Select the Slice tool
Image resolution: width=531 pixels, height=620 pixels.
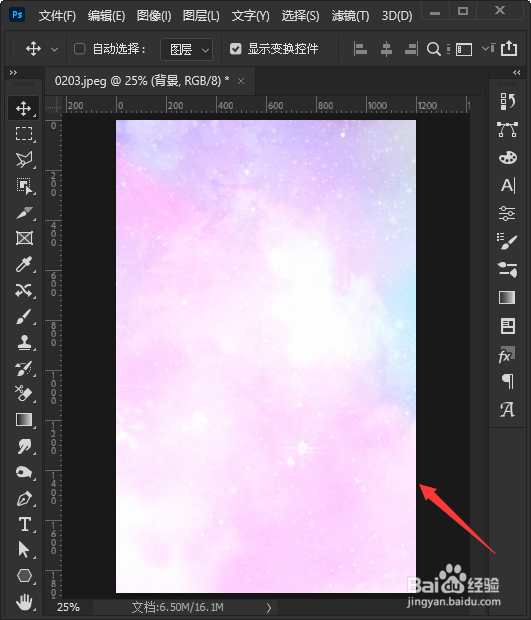click(24, 212)
